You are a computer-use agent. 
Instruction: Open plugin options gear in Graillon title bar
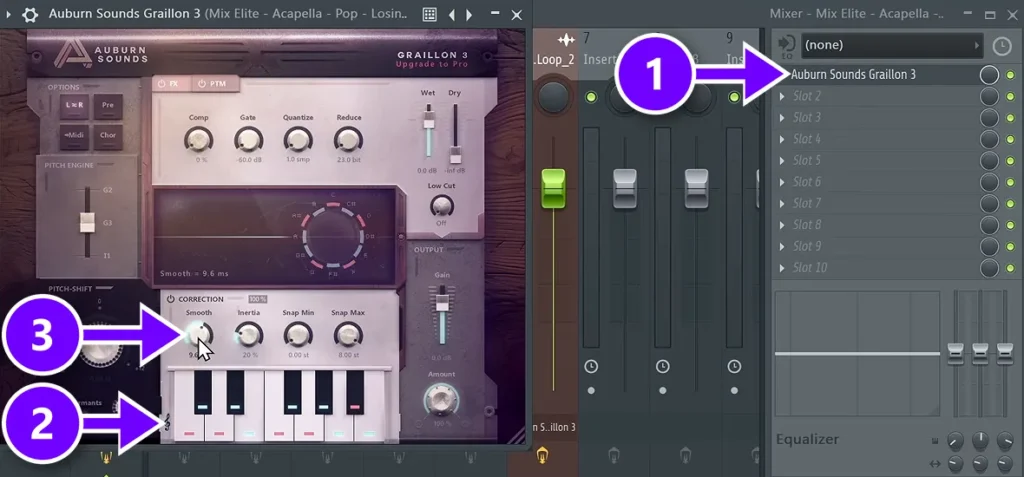[30, 14]
